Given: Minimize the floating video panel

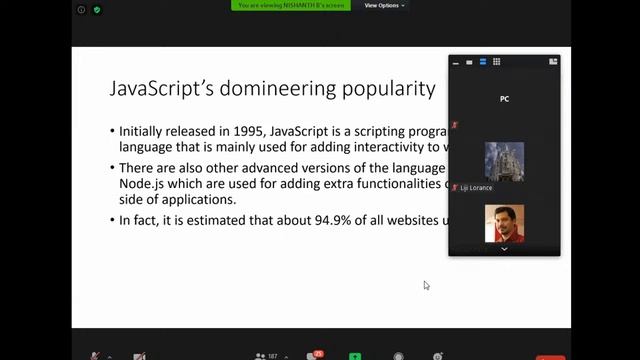Looking at the screenshot, I should pos(456,62).
